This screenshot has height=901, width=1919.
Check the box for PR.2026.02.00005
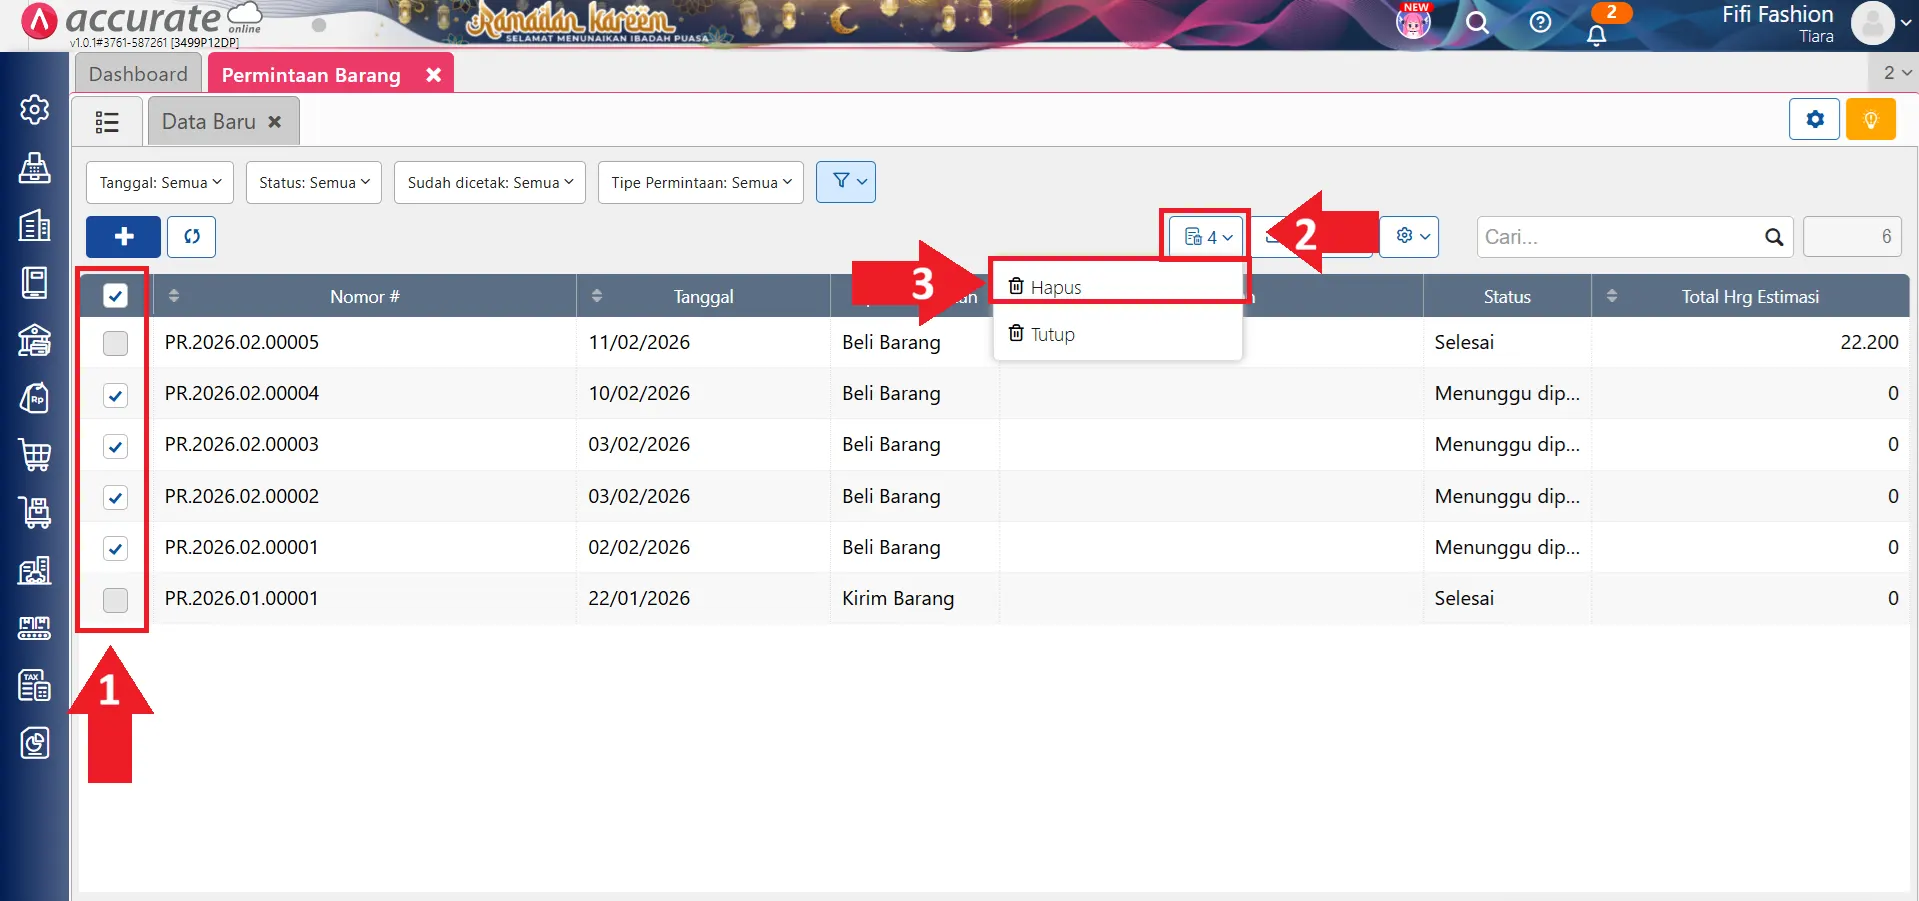(116, 343)
